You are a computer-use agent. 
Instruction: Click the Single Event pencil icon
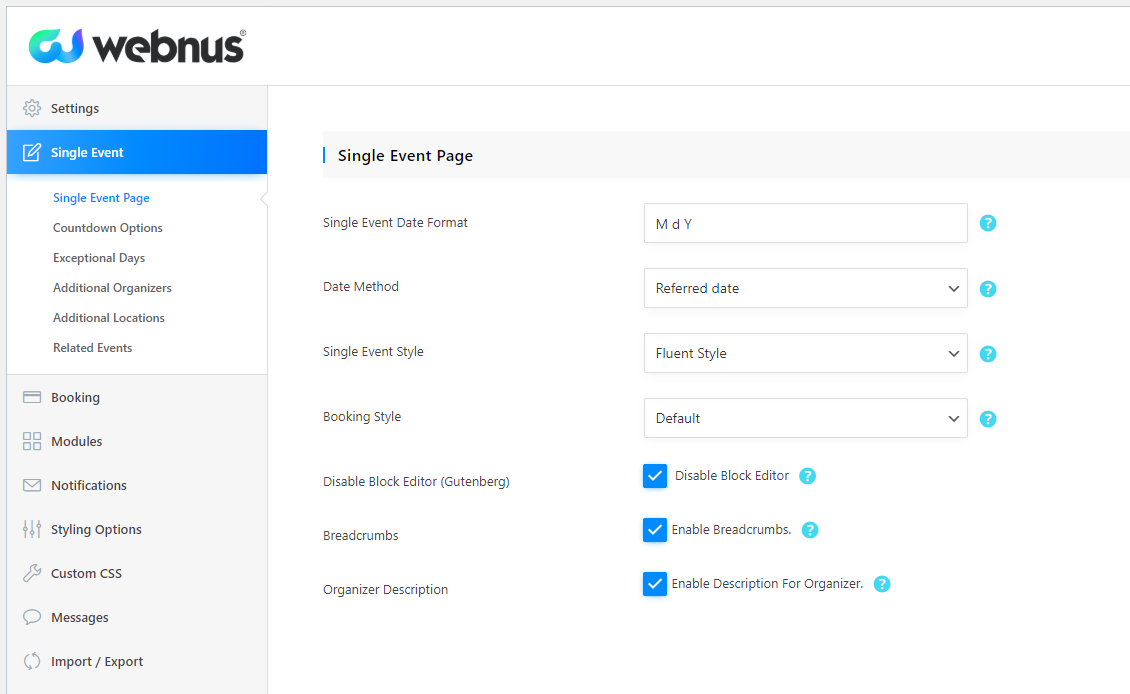[32, 152]
